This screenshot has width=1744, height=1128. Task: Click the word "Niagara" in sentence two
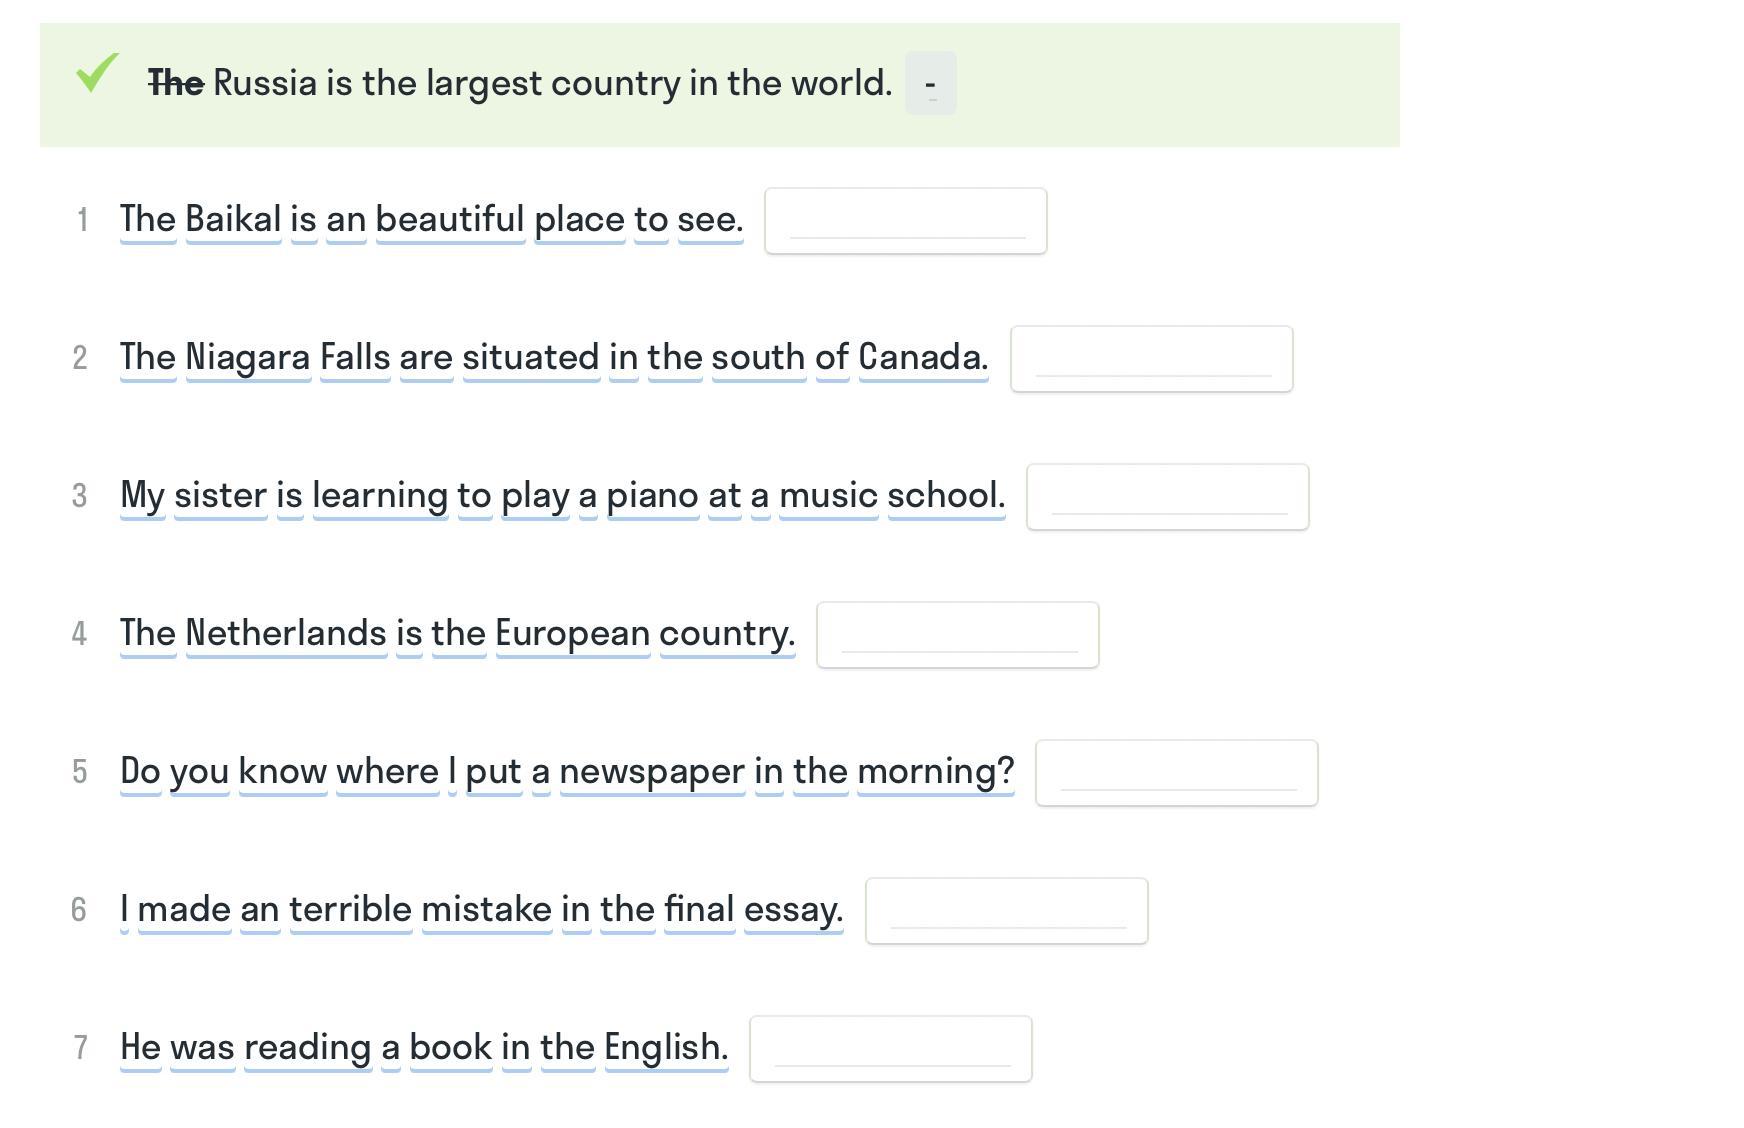pos(247,357)
